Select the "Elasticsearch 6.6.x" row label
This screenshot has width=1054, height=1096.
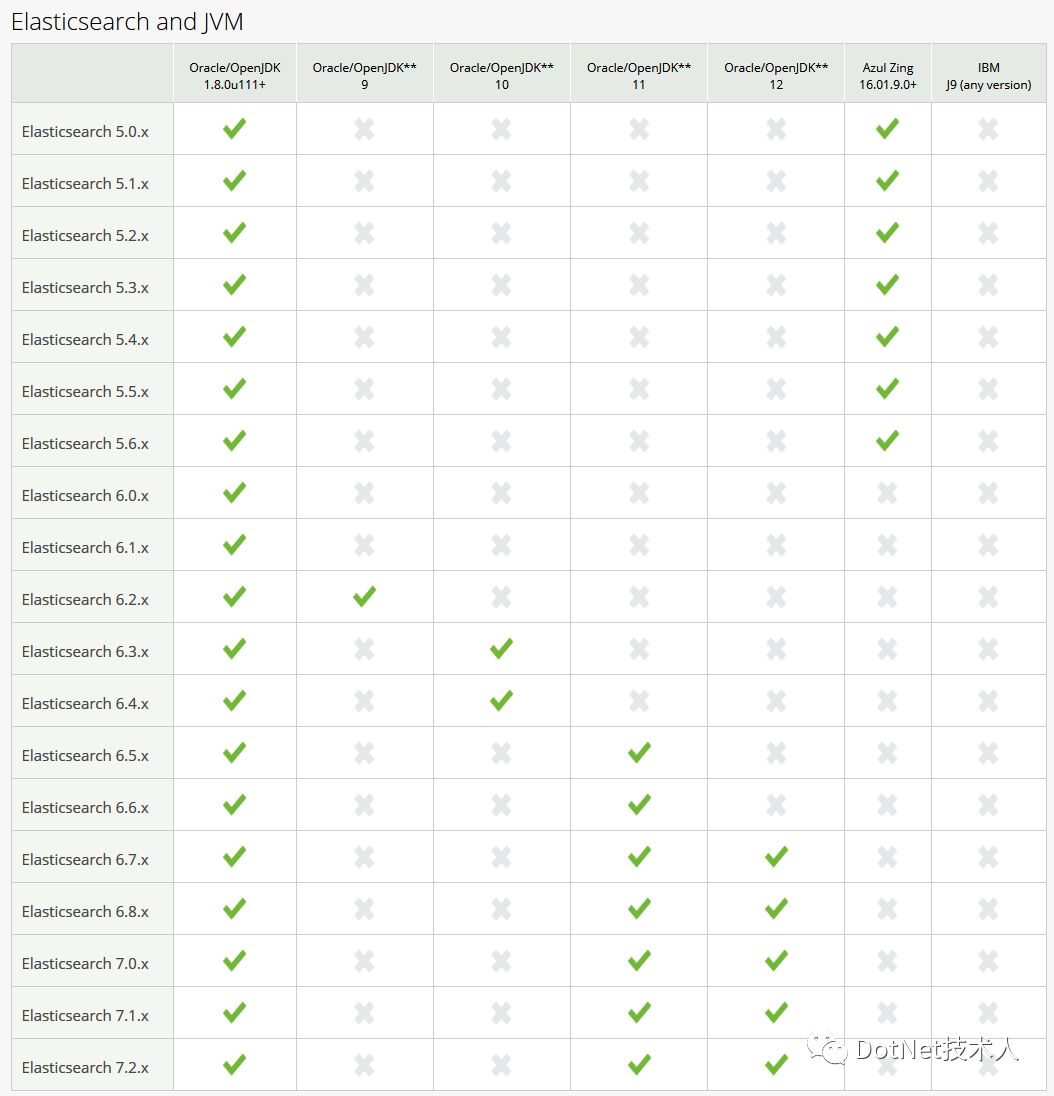pos(85,807)
